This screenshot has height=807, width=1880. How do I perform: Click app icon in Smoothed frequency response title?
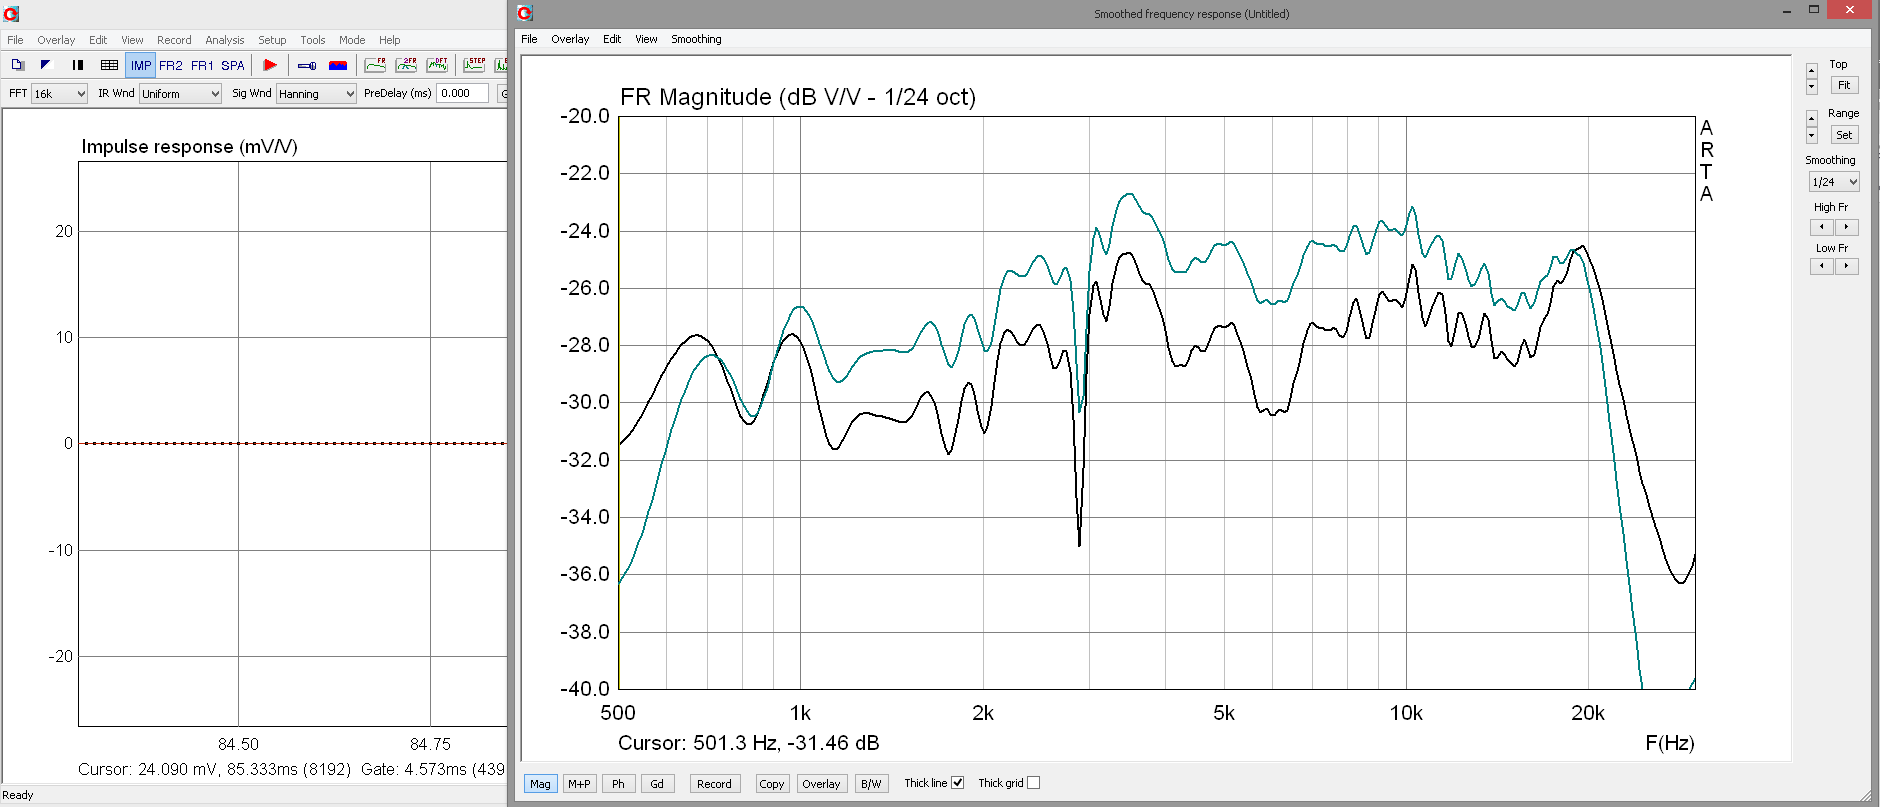525,13
